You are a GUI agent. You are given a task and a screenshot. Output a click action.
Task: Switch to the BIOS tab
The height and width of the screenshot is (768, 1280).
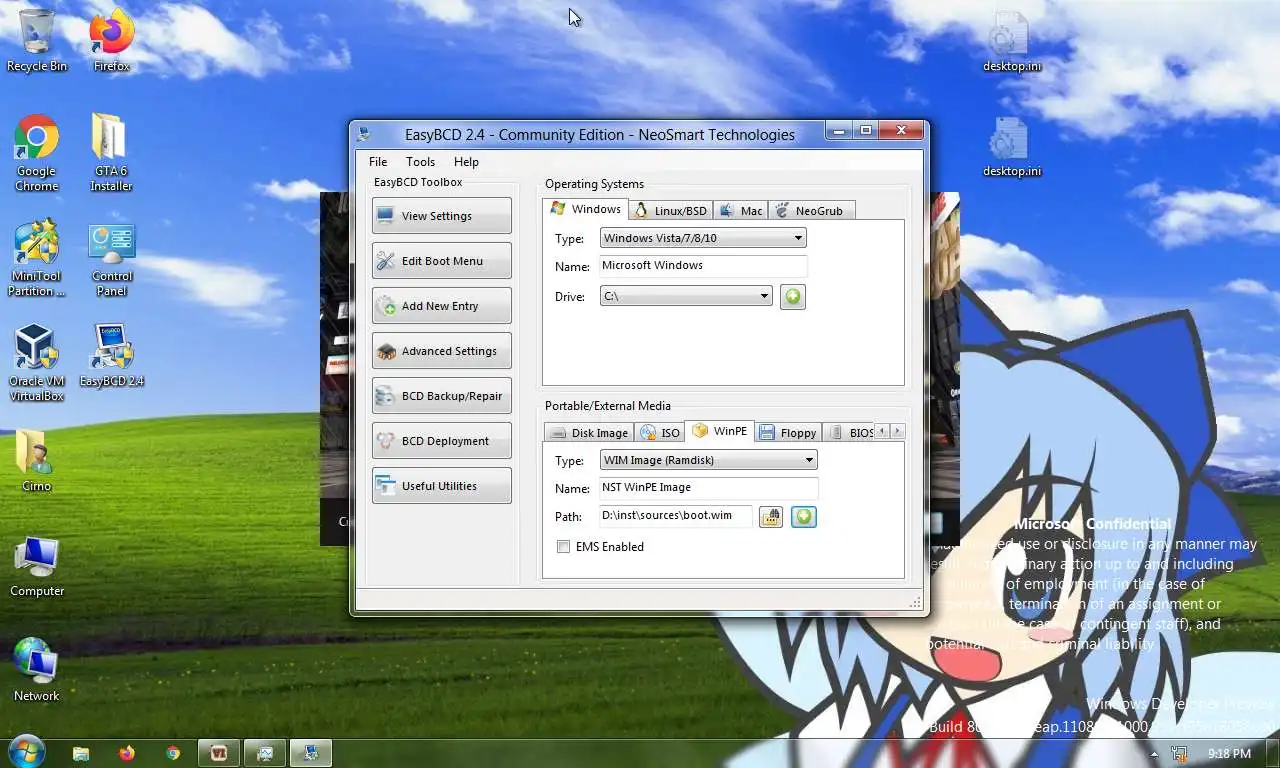849,433
